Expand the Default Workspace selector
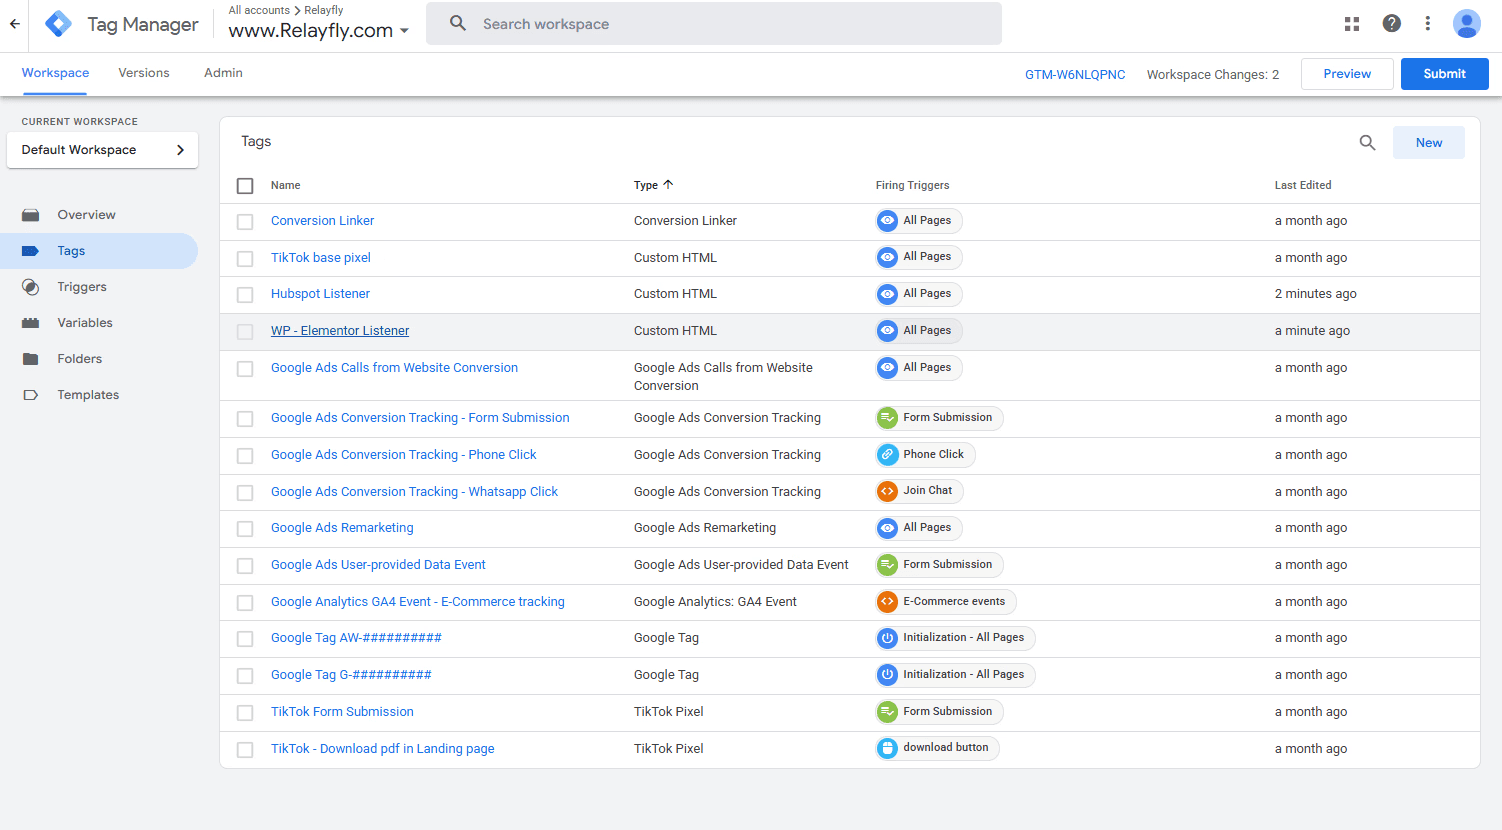 pyautogui.click(x=102, y=150)
